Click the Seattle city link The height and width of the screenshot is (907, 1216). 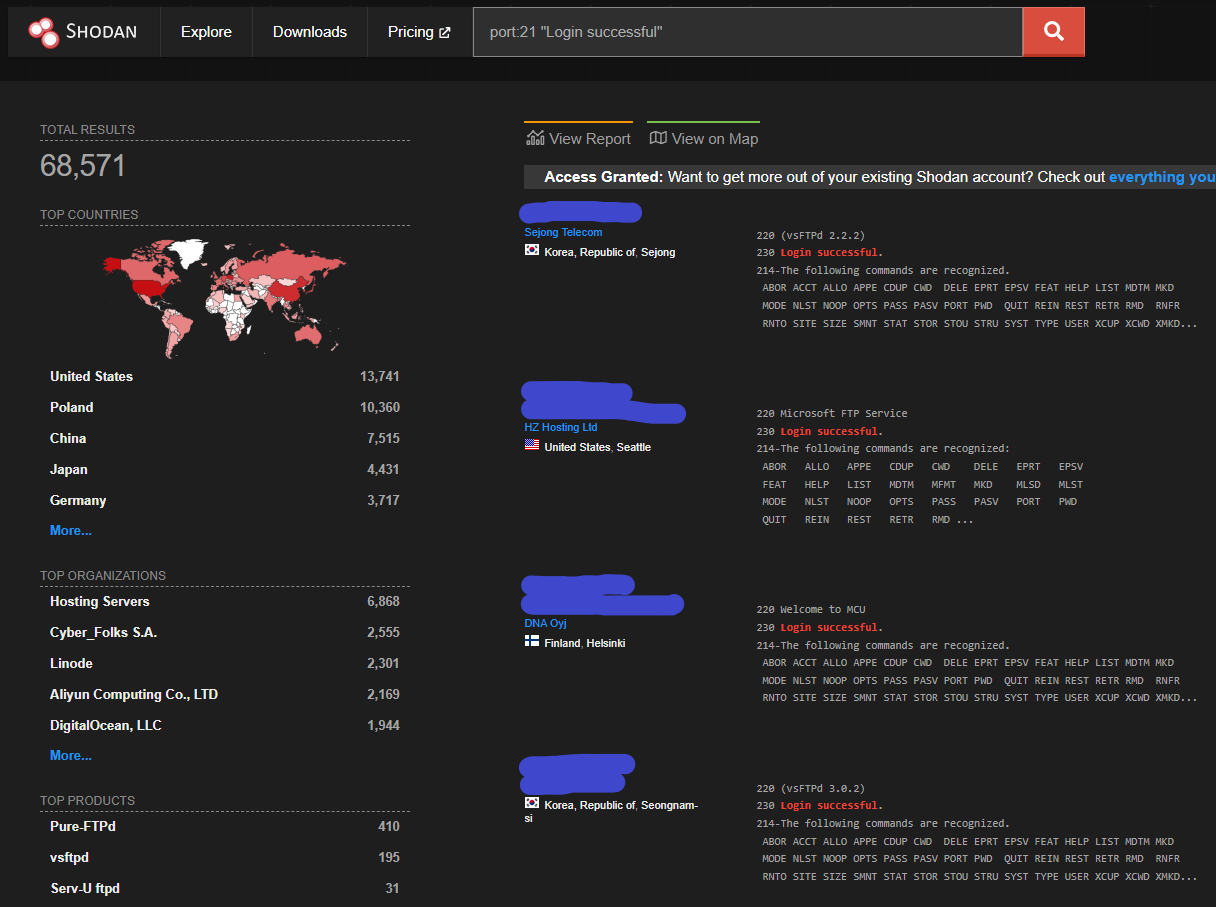tap(634, 447)
